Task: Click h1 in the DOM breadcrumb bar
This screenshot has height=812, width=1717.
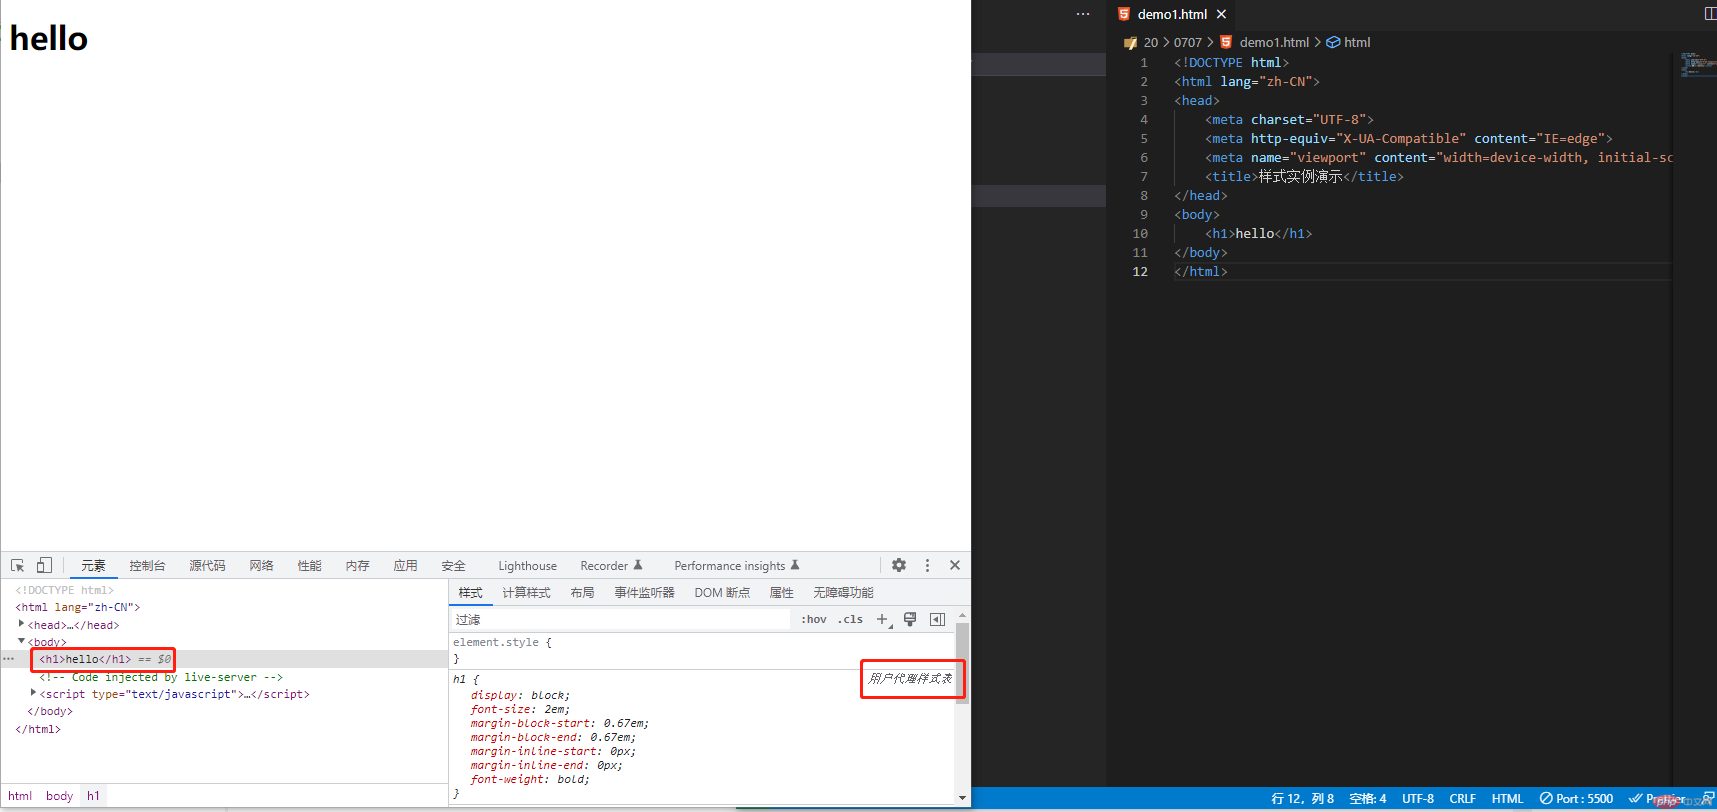Action: [x=93, y=796]
